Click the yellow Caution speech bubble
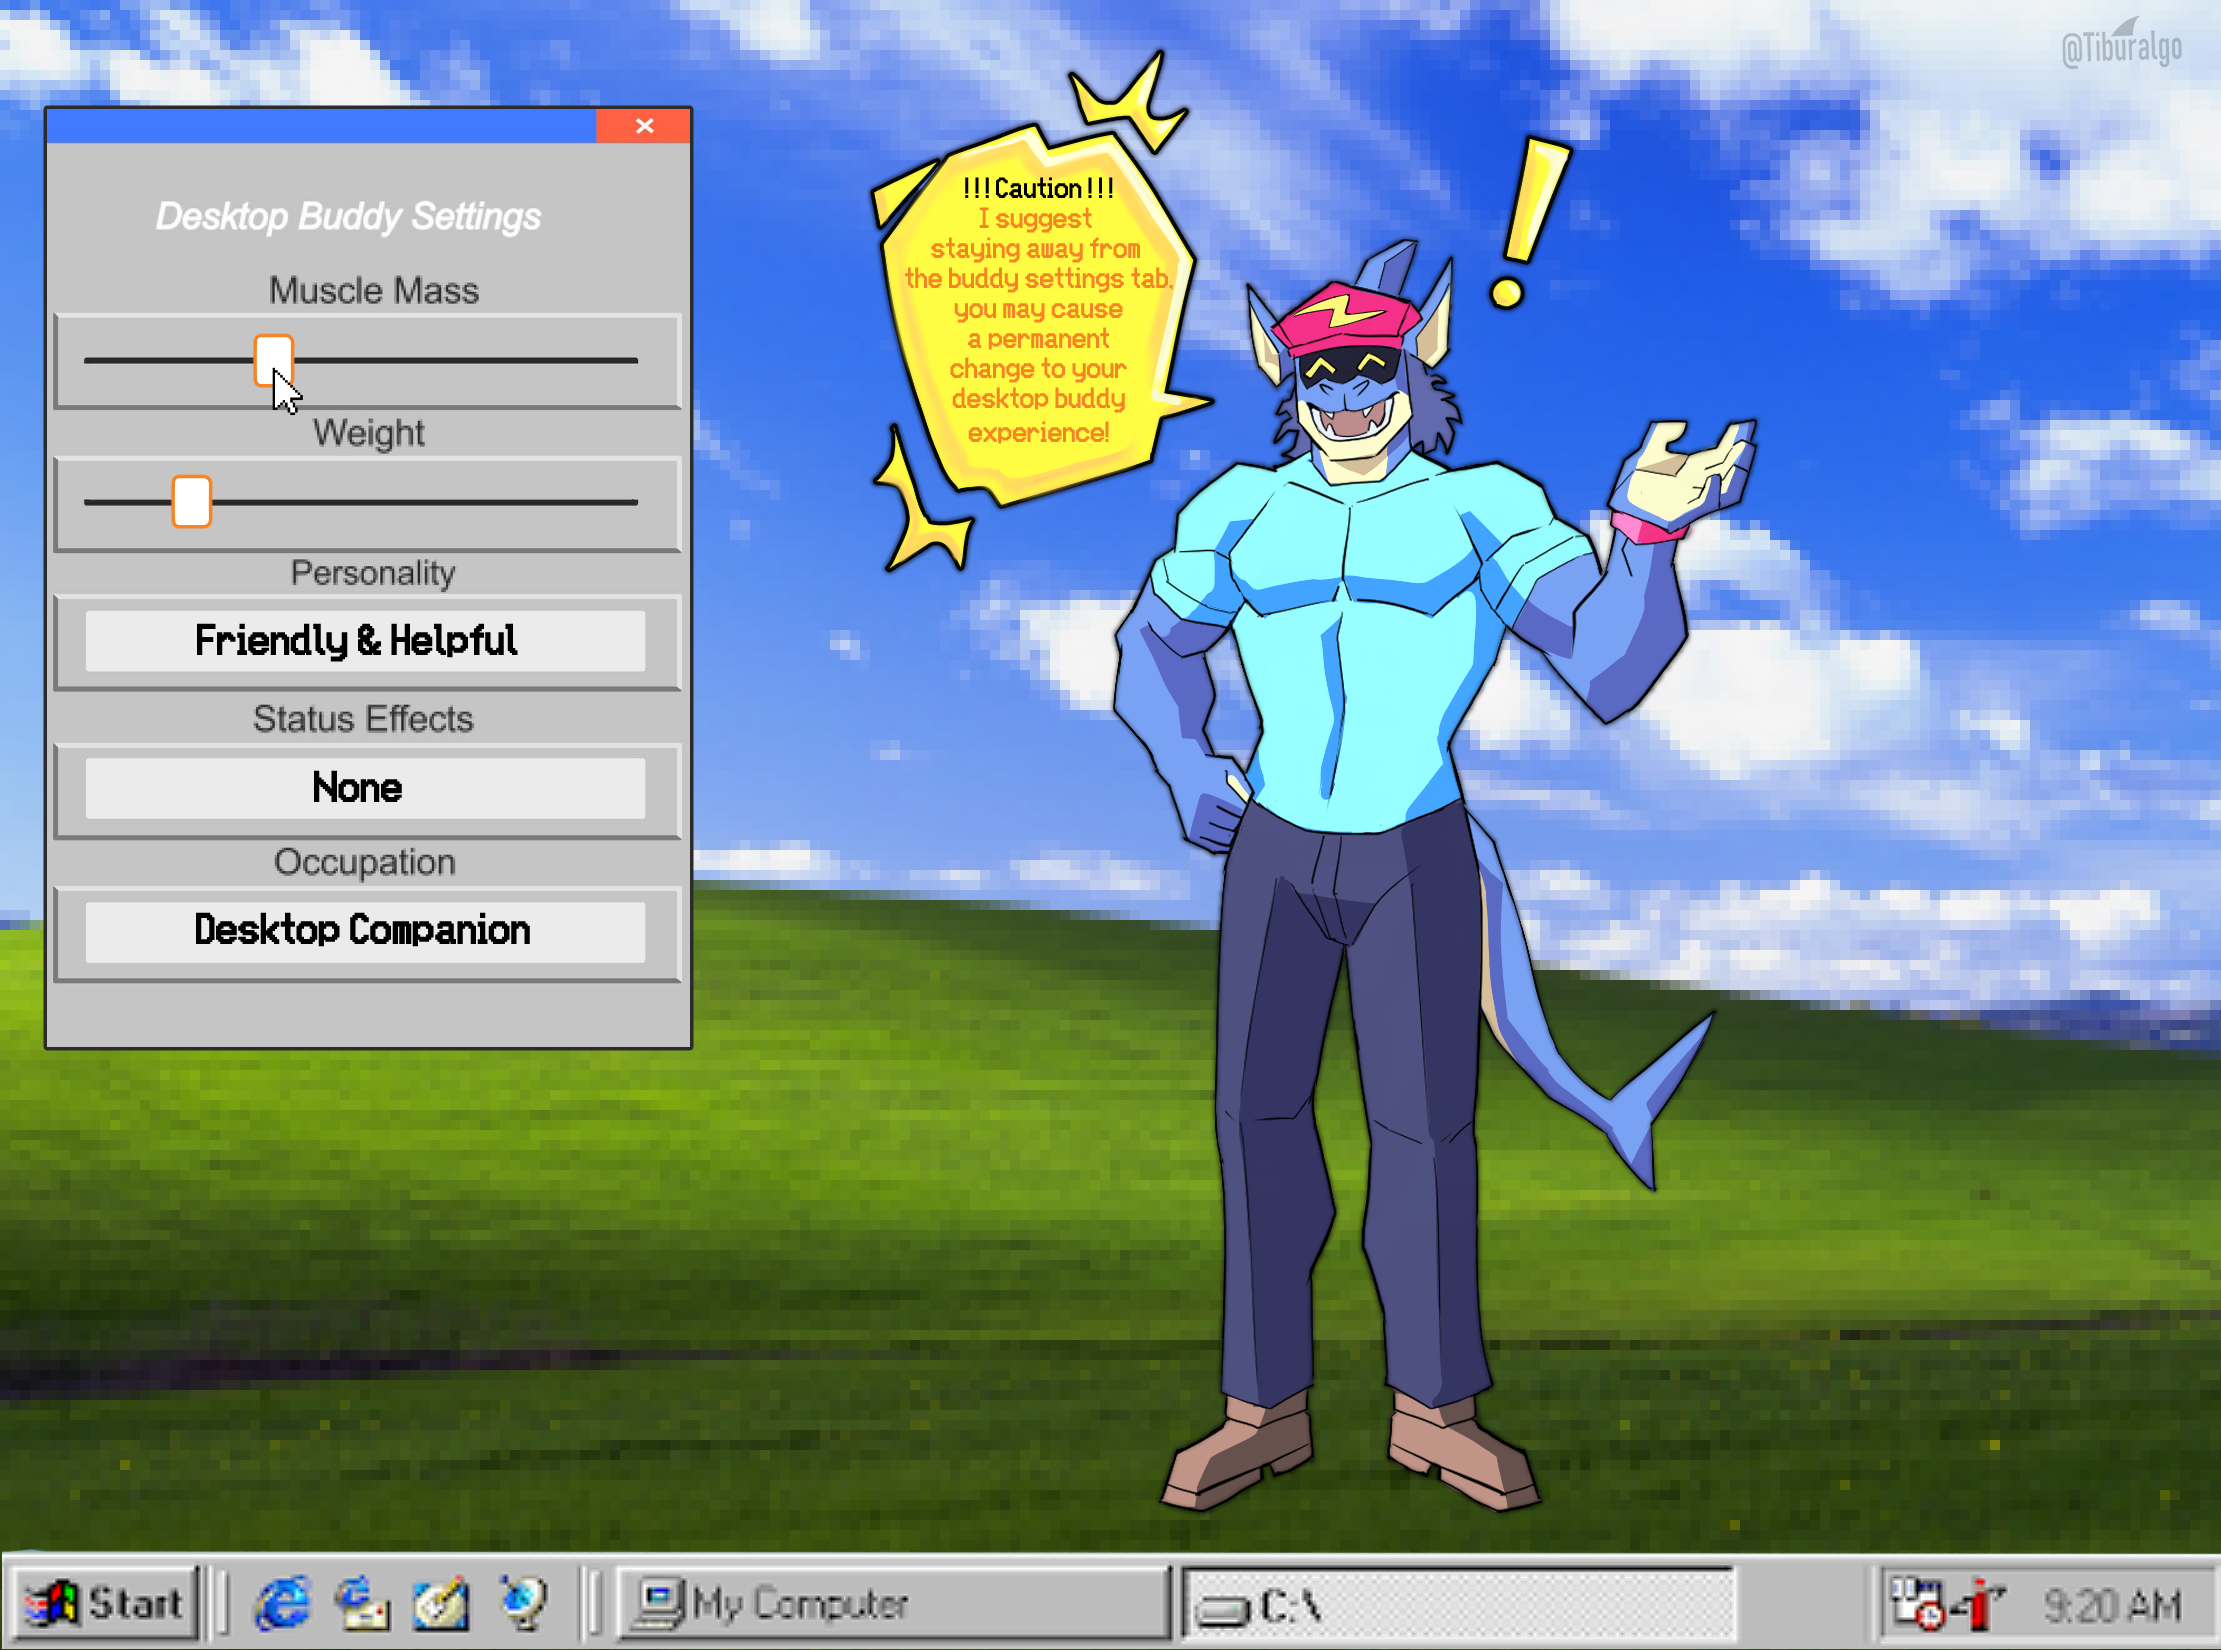The image size is (2221, 1650). (x=1038, y=310)
